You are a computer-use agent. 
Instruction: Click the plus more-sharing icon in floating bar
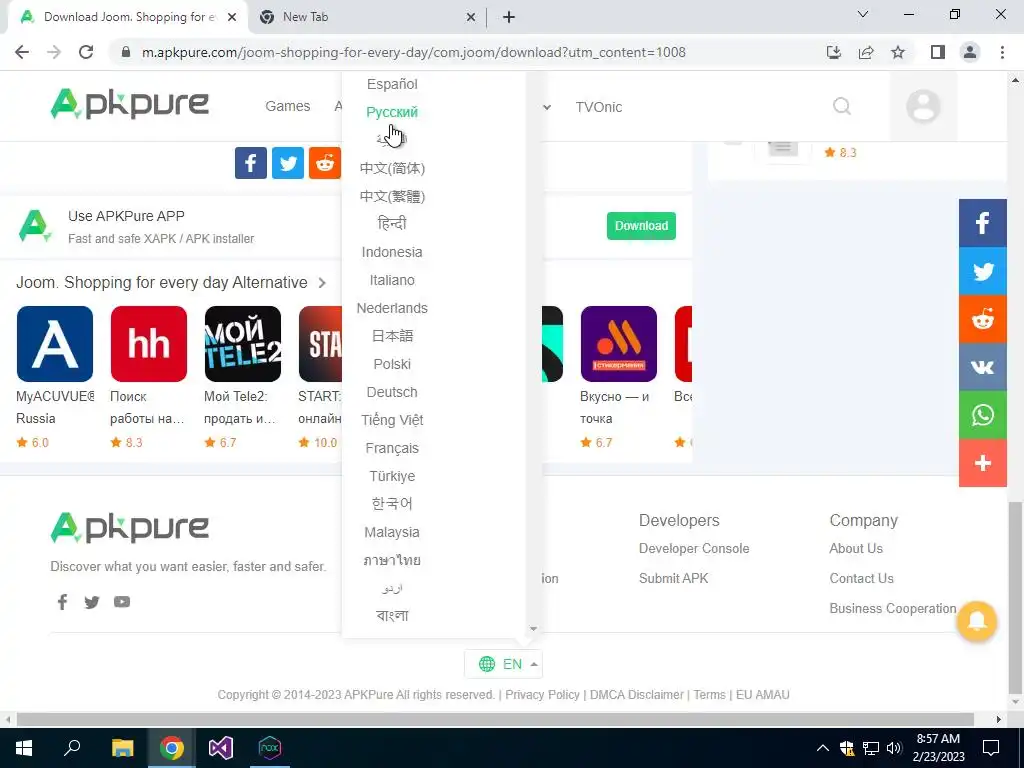pos(982,463)
